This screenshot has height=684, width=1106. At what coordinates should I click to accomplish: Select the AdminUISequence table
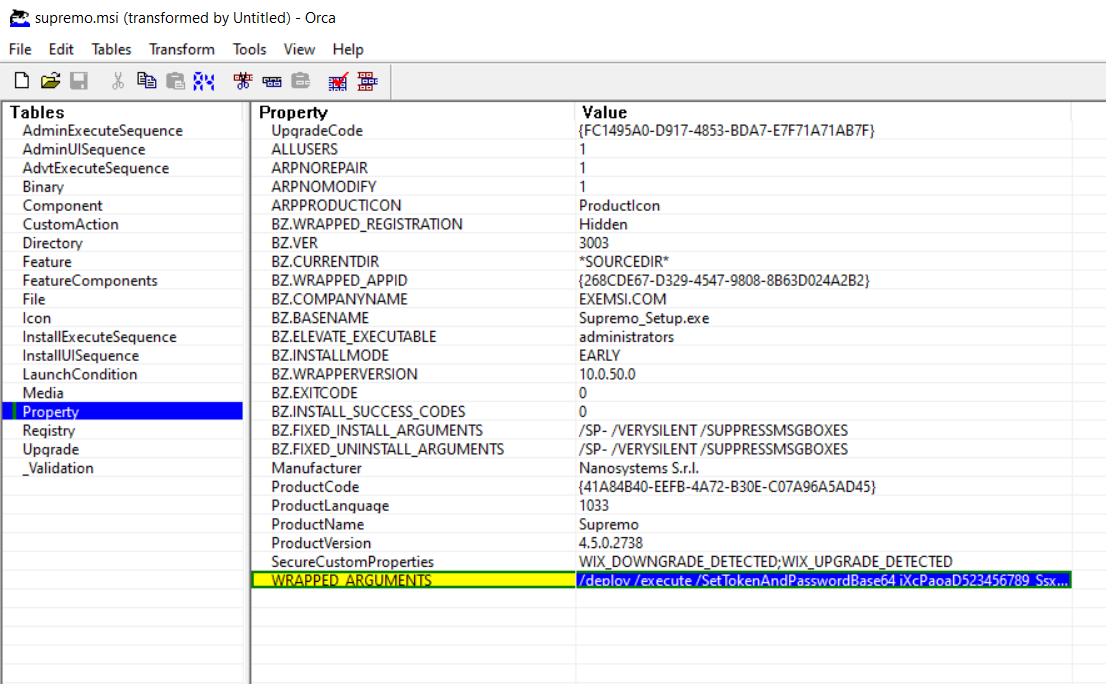click(x=84, y=149)
